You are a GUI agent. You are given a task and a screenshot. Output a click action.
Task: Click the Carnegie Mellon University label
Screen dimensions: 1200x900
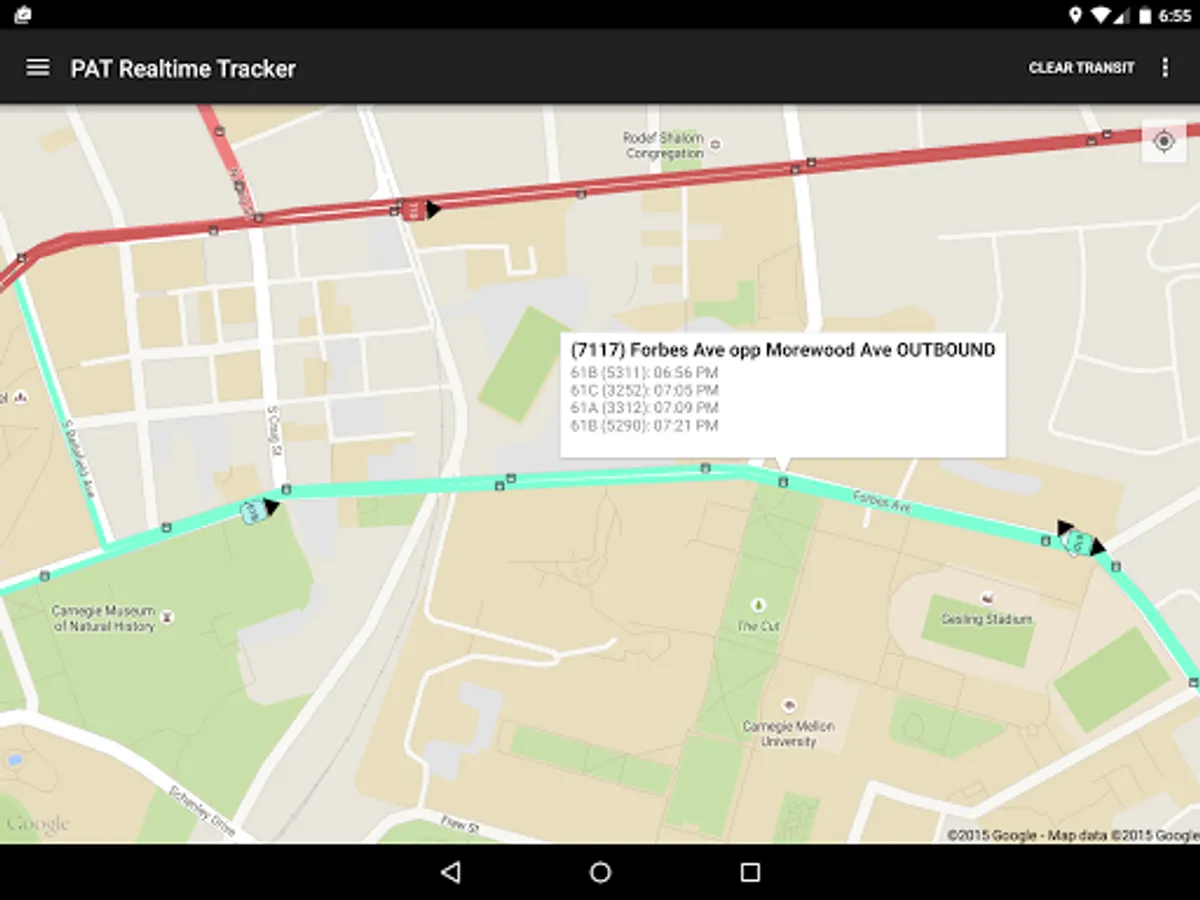[789, 734]
